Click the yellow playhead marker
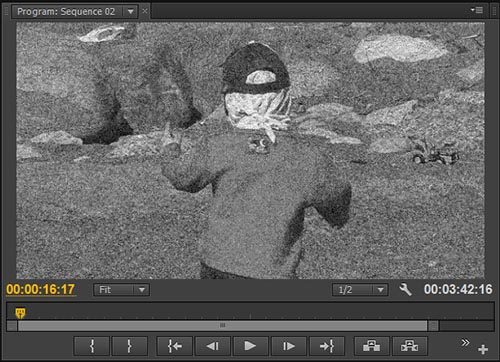 (x=20, y=313)
